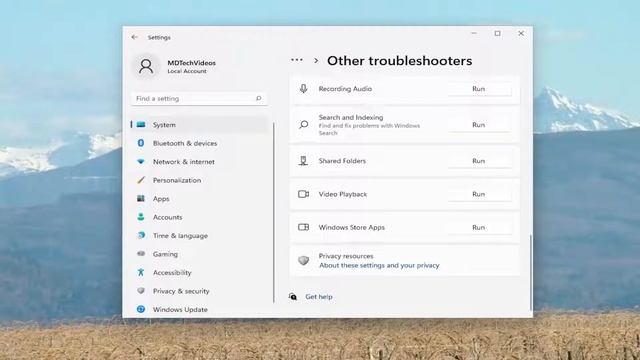The height and width of the screenshot is (360, 640).
Task: Click the Recording Audio label
Action: [345, 89]
